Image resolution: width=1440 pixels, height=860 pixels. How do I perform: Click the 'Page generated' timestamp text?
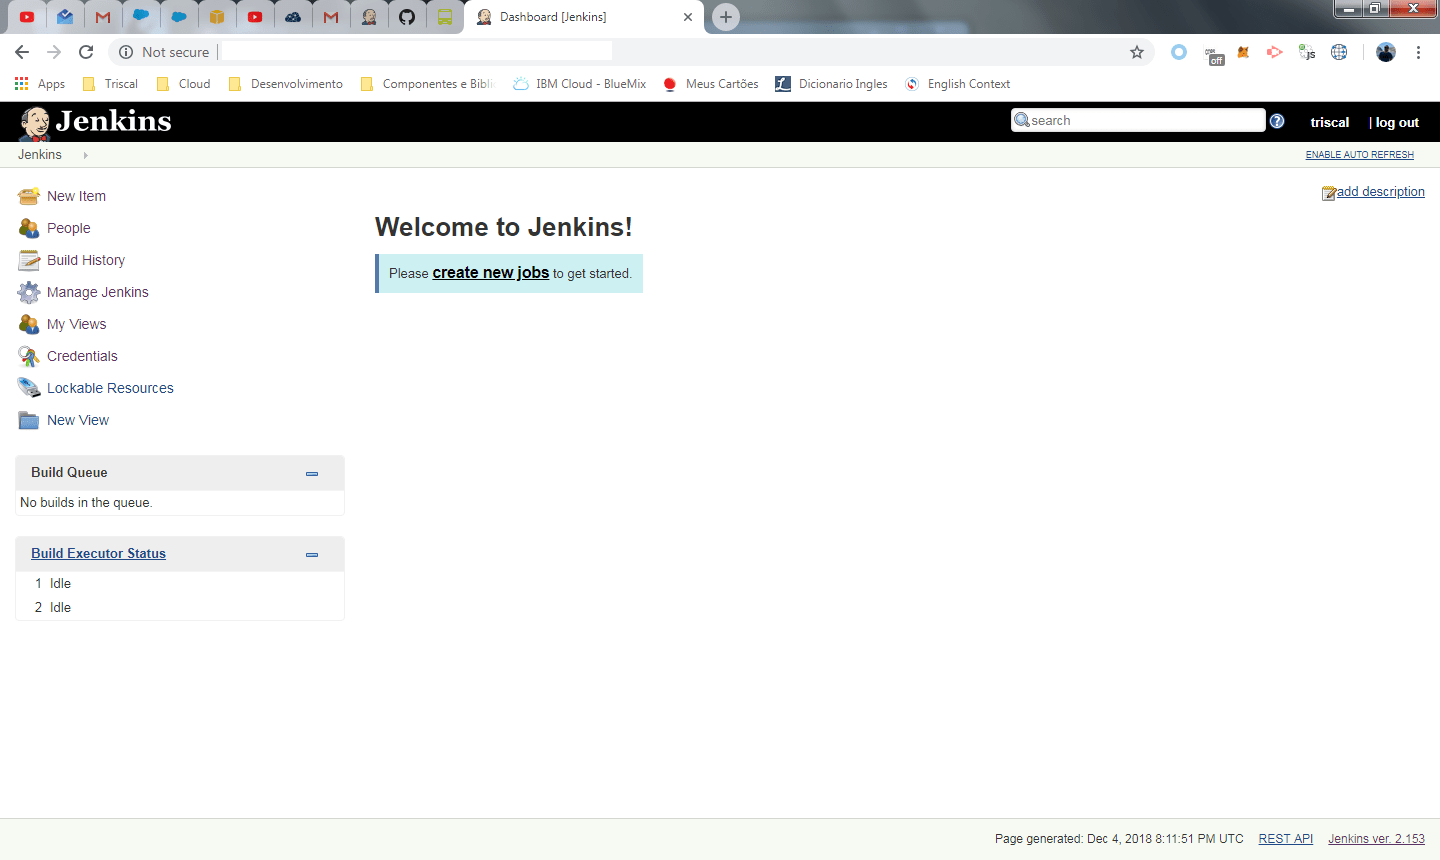tap(1119, 839)
